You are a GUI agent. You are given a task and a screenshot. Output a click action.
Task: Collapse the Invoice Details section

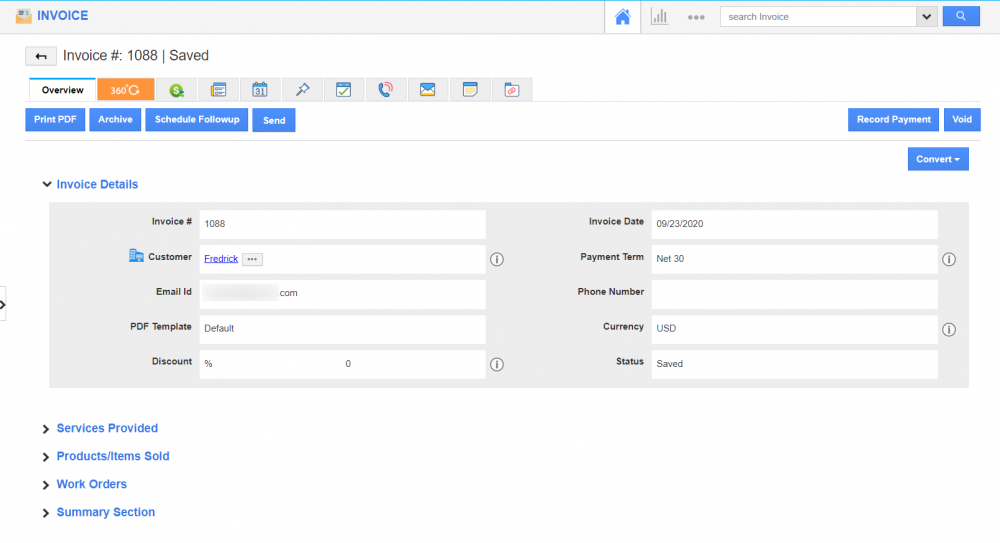click(97, 184)
